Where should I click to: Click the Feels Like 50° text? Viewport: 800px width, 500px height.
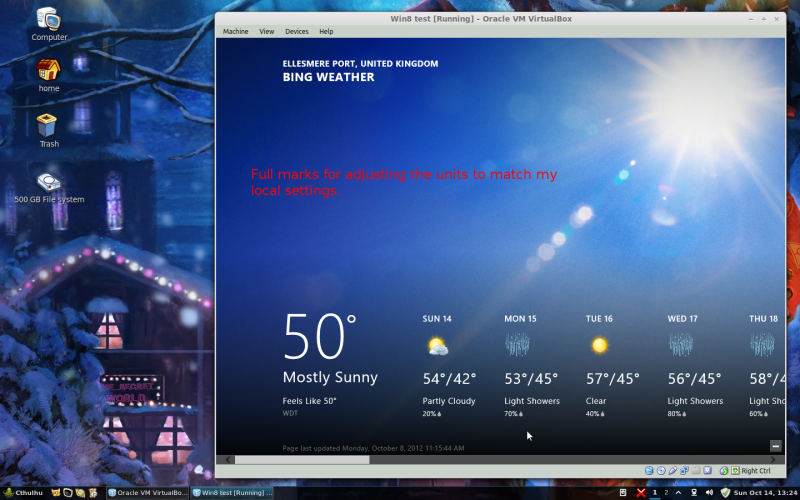[309, 401]
